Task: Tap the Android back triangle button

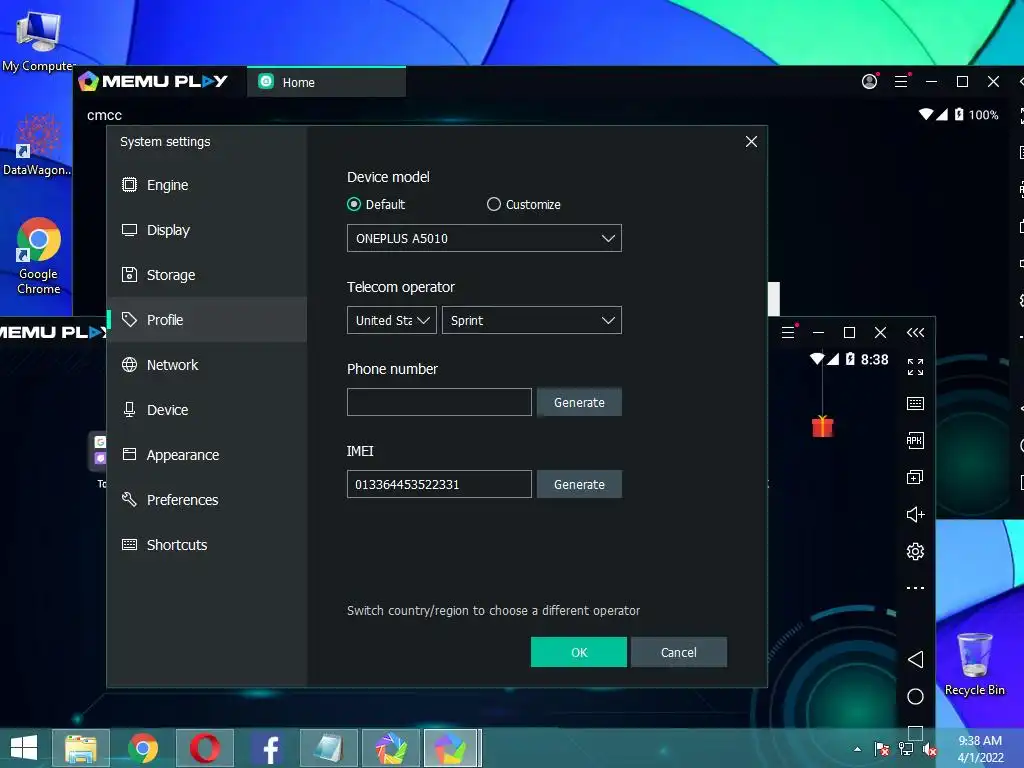Action: coord(916,660)
